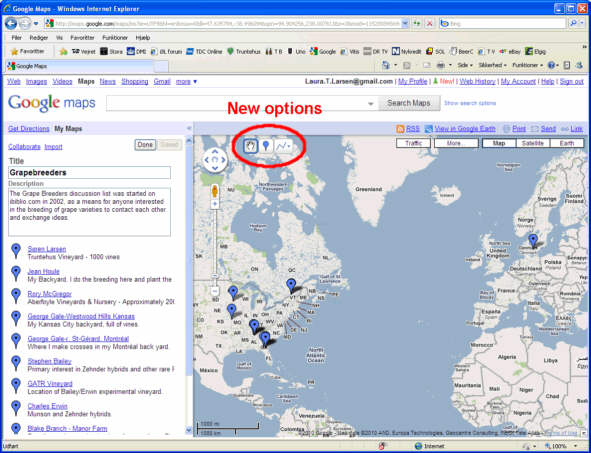Open the search box dropdown arrow
The image size is (591, 453).
point(371,103)
